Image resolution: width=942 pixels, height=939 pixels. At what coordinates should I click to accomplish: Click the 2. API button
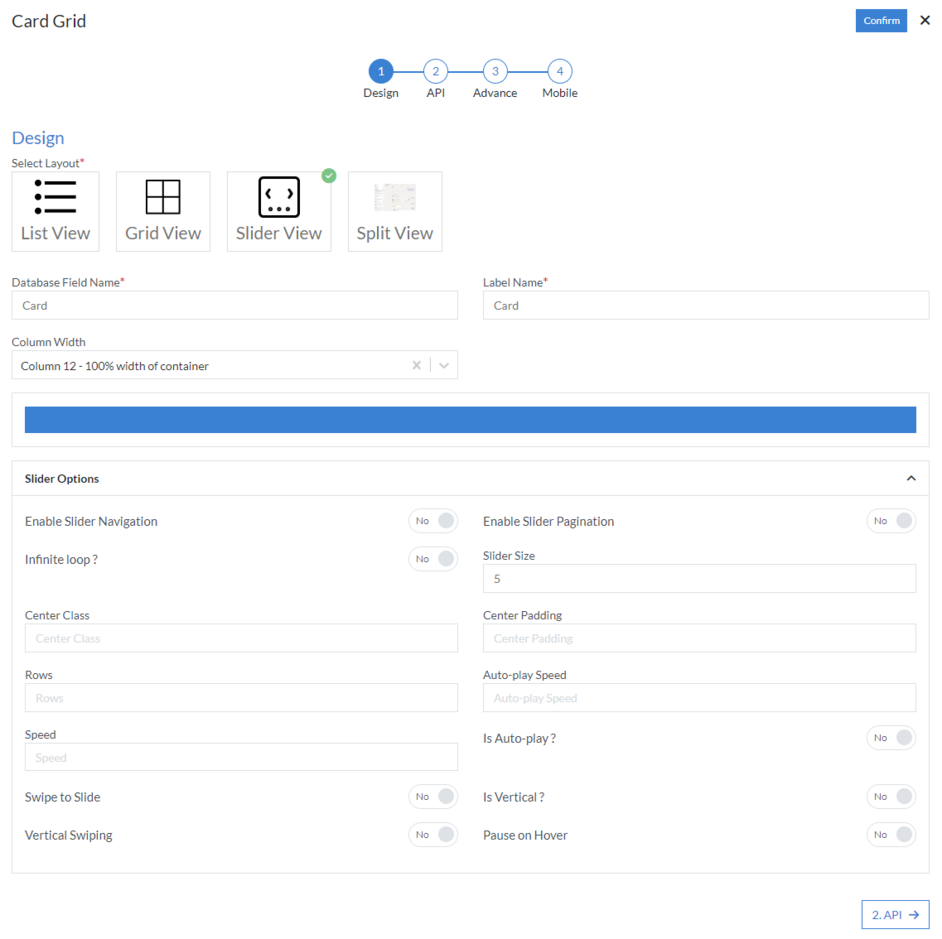pyautogui.click(x=895, y=914)
